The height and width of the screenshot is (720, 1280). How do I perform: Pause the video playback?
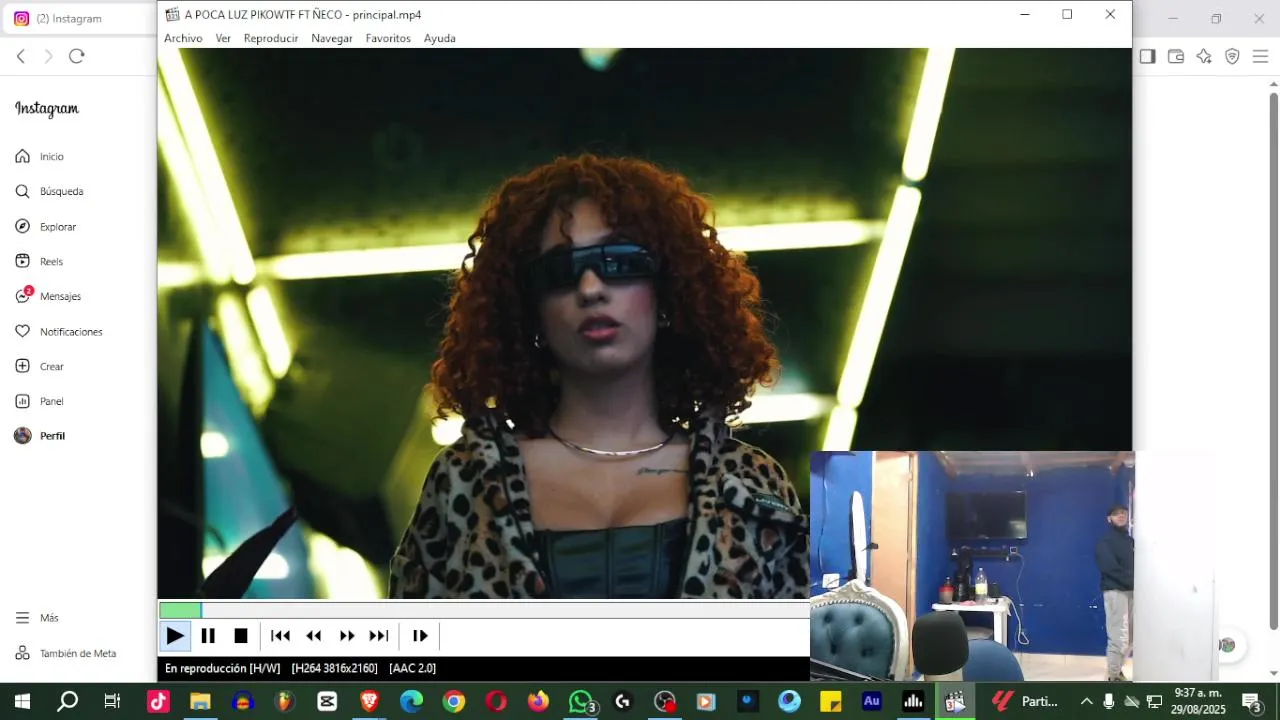coord(208,636)
